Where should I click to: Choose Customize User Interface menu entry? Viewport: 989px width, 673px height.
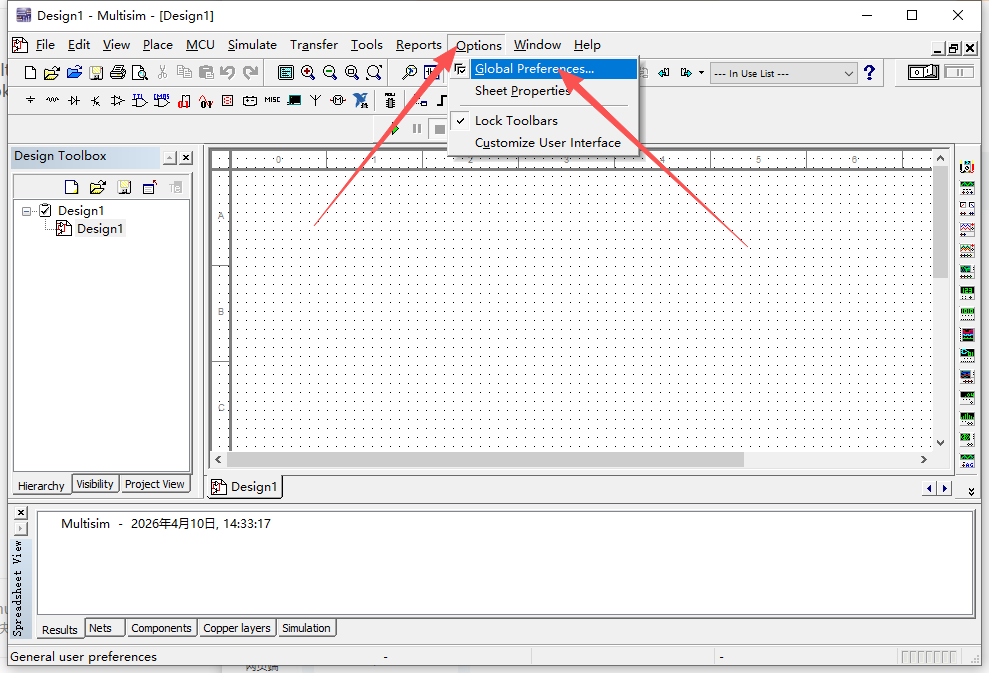click(x=547, y=143)
